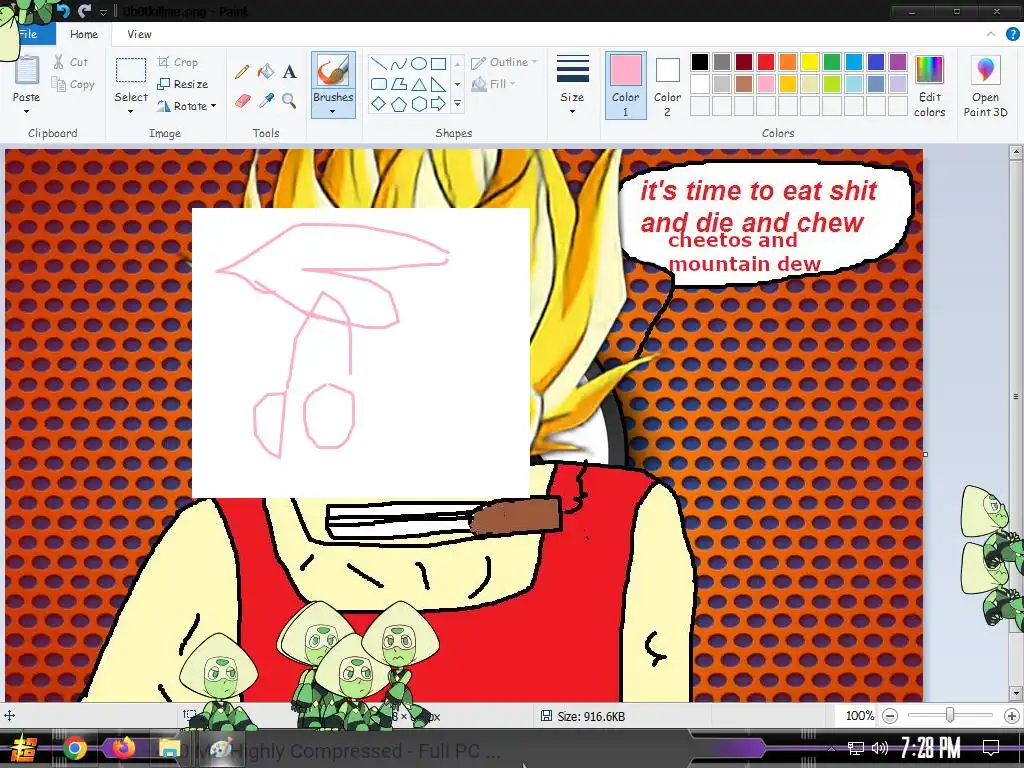Viewport: 1024px width, 768px height.
Task: Collapse the ribbon with the chevron
Action: tap(991, 34)
